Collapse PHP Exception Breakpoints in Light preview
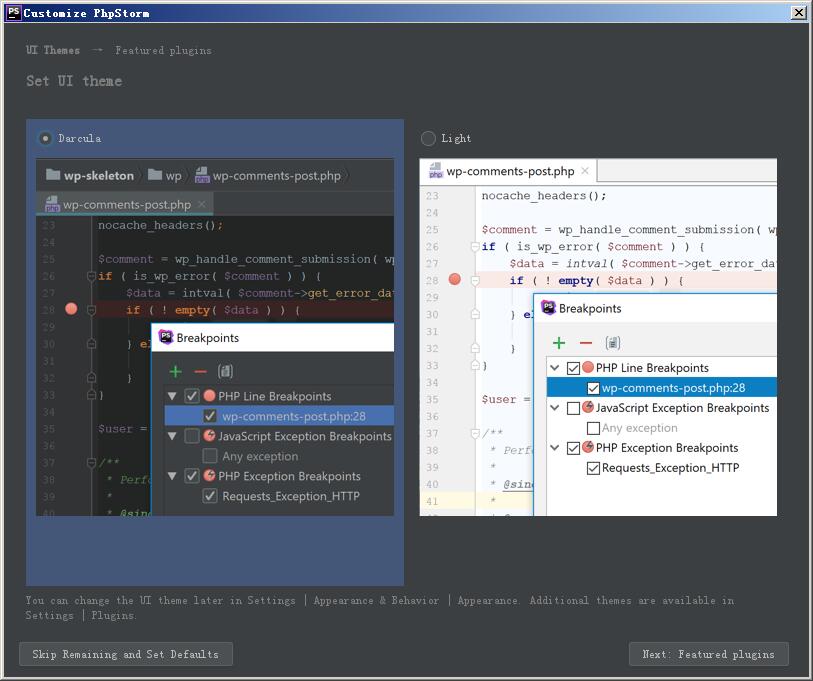This screenshot has width=813, height=681. tap(555, 448)
